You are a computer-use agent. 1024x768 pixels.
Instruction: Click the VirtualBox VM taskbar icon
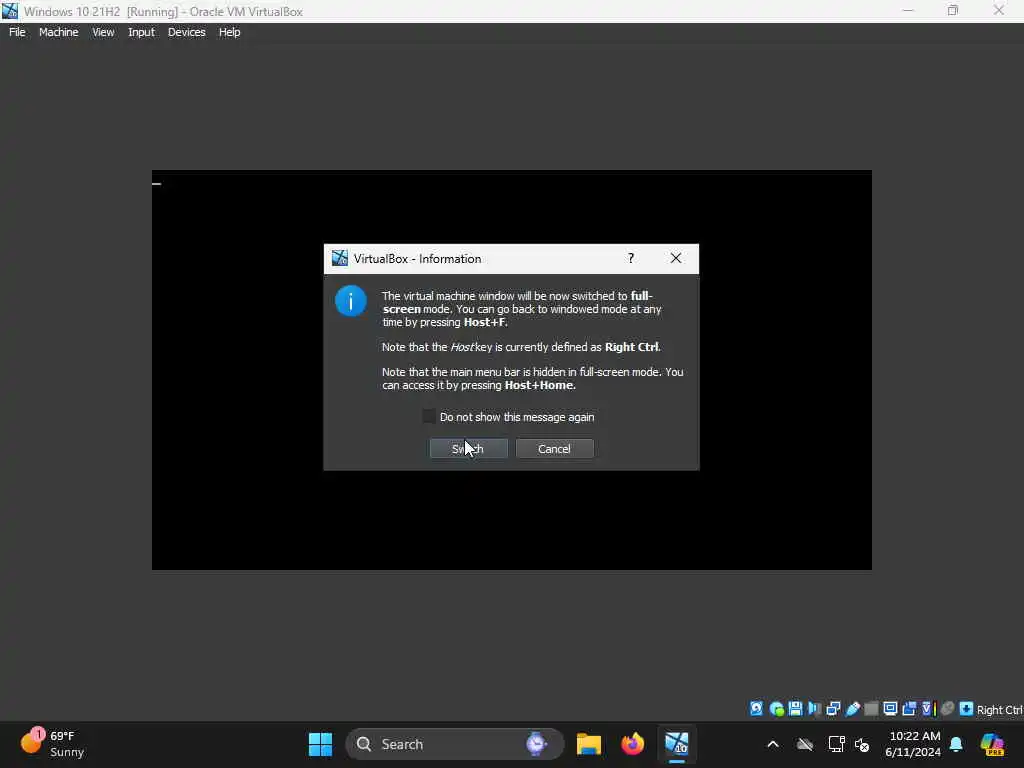[x=677, y=744]
